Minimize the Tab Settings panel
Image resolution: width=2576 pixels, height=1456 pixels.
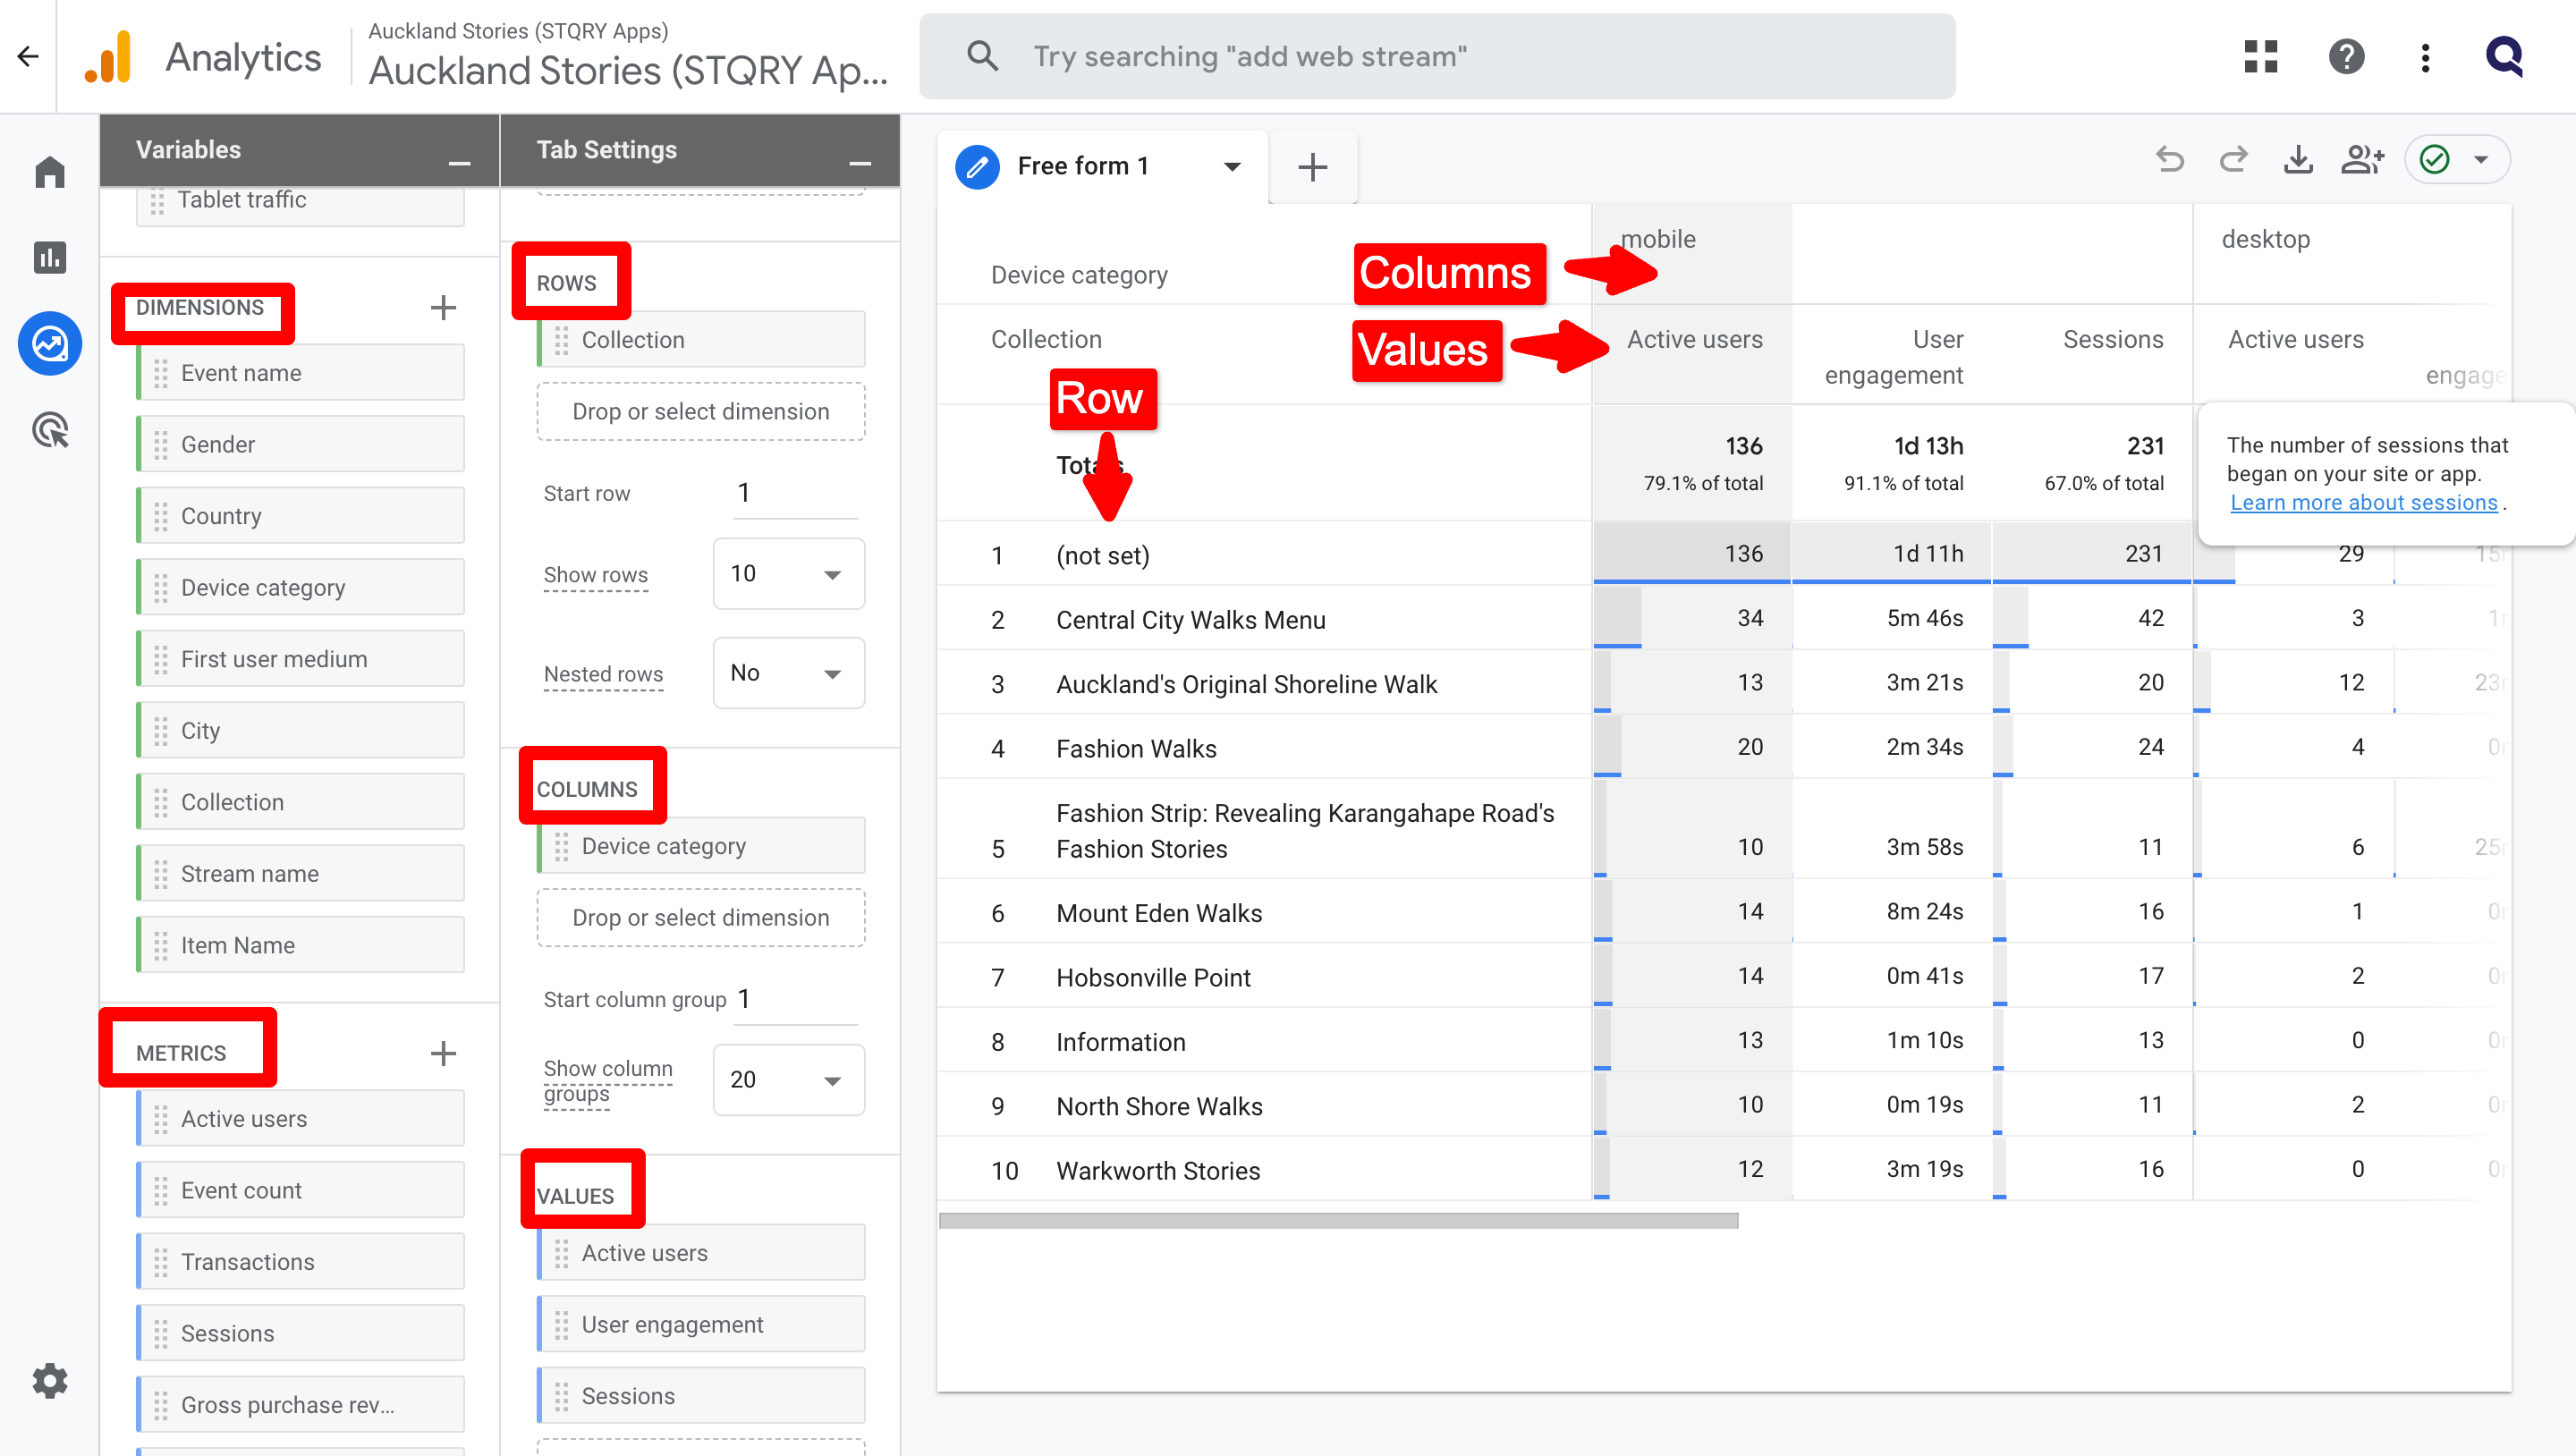pyautogui.click(x=860, y=162)
